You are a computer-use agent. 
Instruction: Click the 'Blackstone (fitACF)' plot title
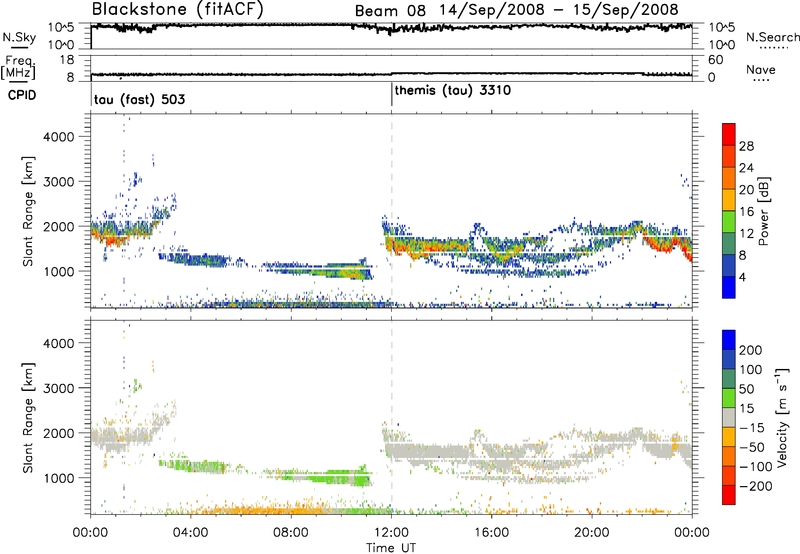click(178, 10)
